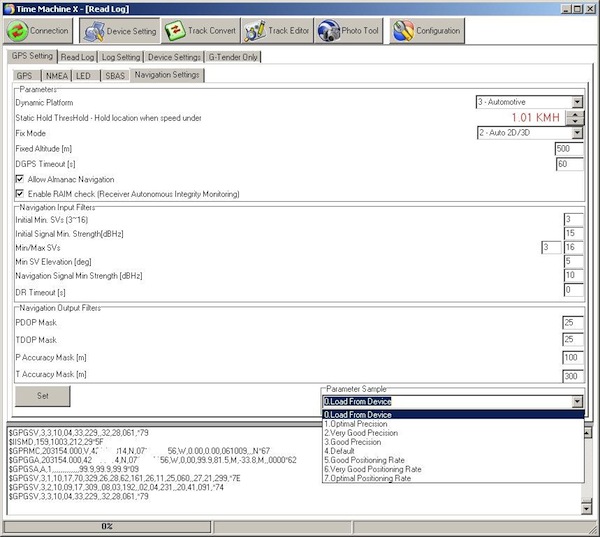Open the SBAS sub-tab

coord(115,76)
